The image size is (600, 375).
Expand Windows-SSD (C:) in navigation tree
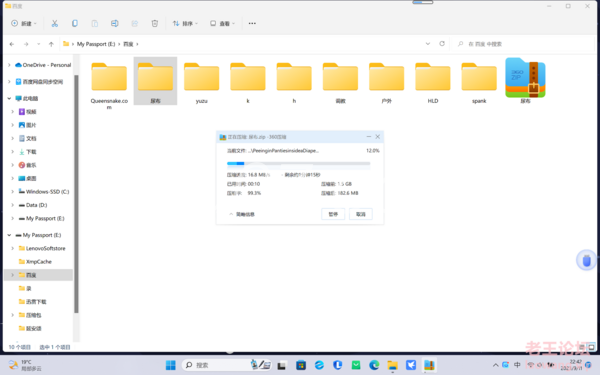click(13, 192)
